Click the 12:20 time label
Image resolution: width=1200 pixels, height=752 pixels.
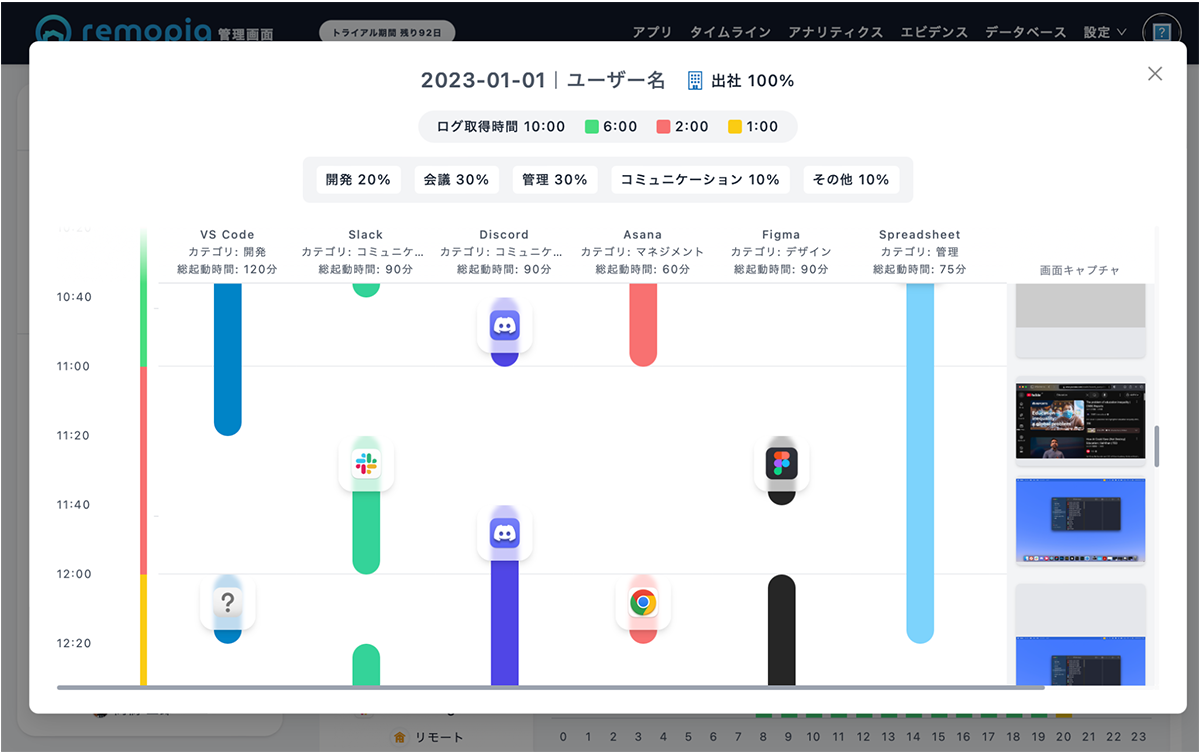point(74,644)
